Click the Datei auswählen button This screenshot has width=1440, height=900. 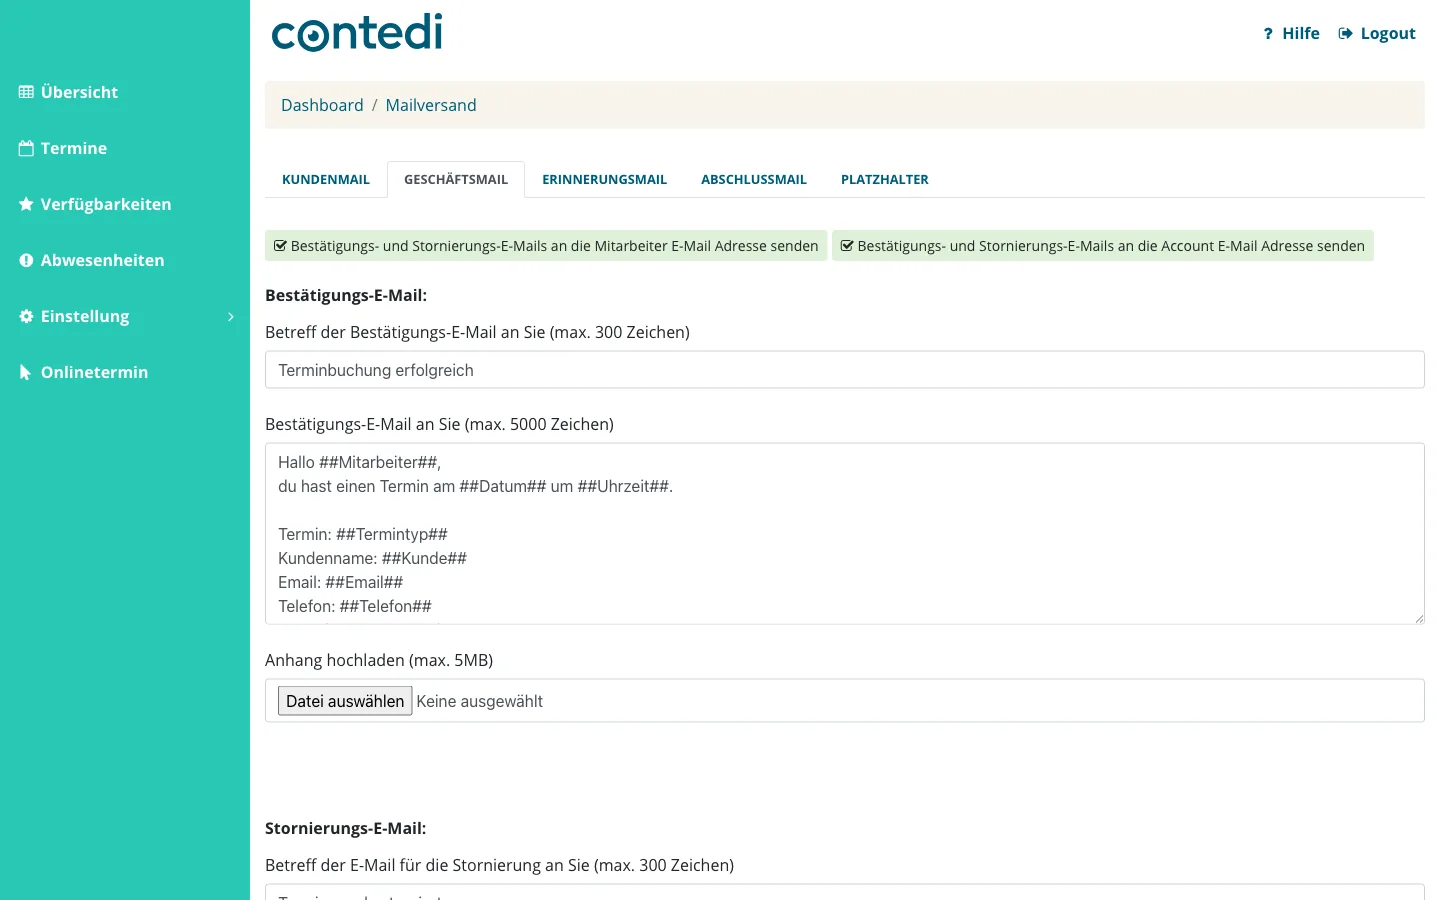[345, 701]
